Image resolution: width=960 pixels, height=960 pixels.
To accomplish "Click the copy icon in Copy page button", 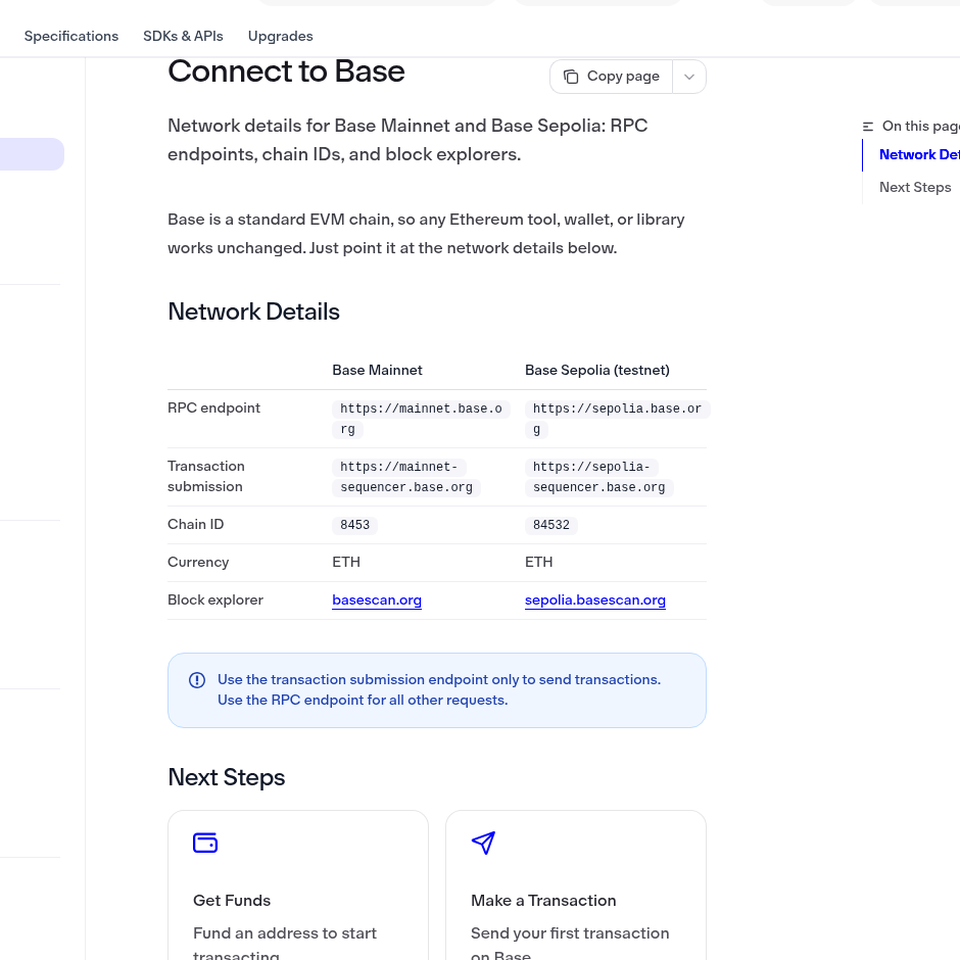I will [x=571, y=77].
